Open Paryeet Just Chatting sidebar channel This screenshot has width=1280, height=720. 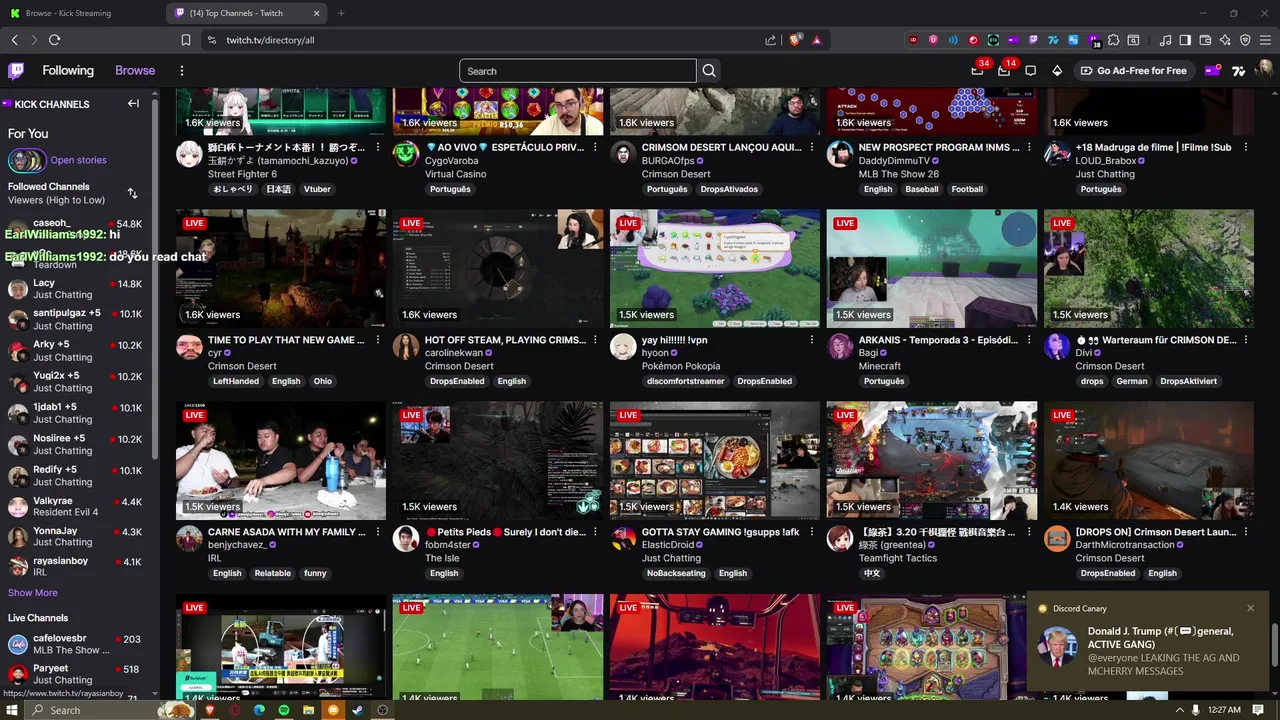pos(77,674)
